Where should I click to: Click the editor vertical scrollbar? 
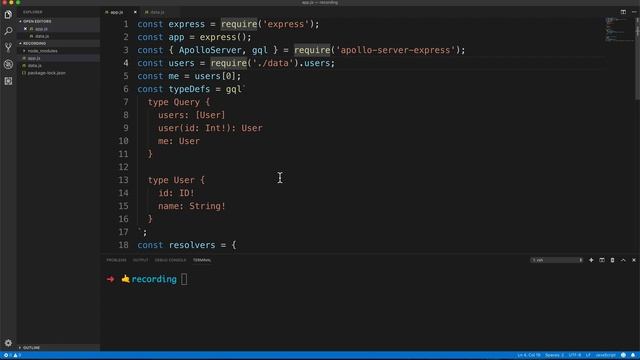637,58
